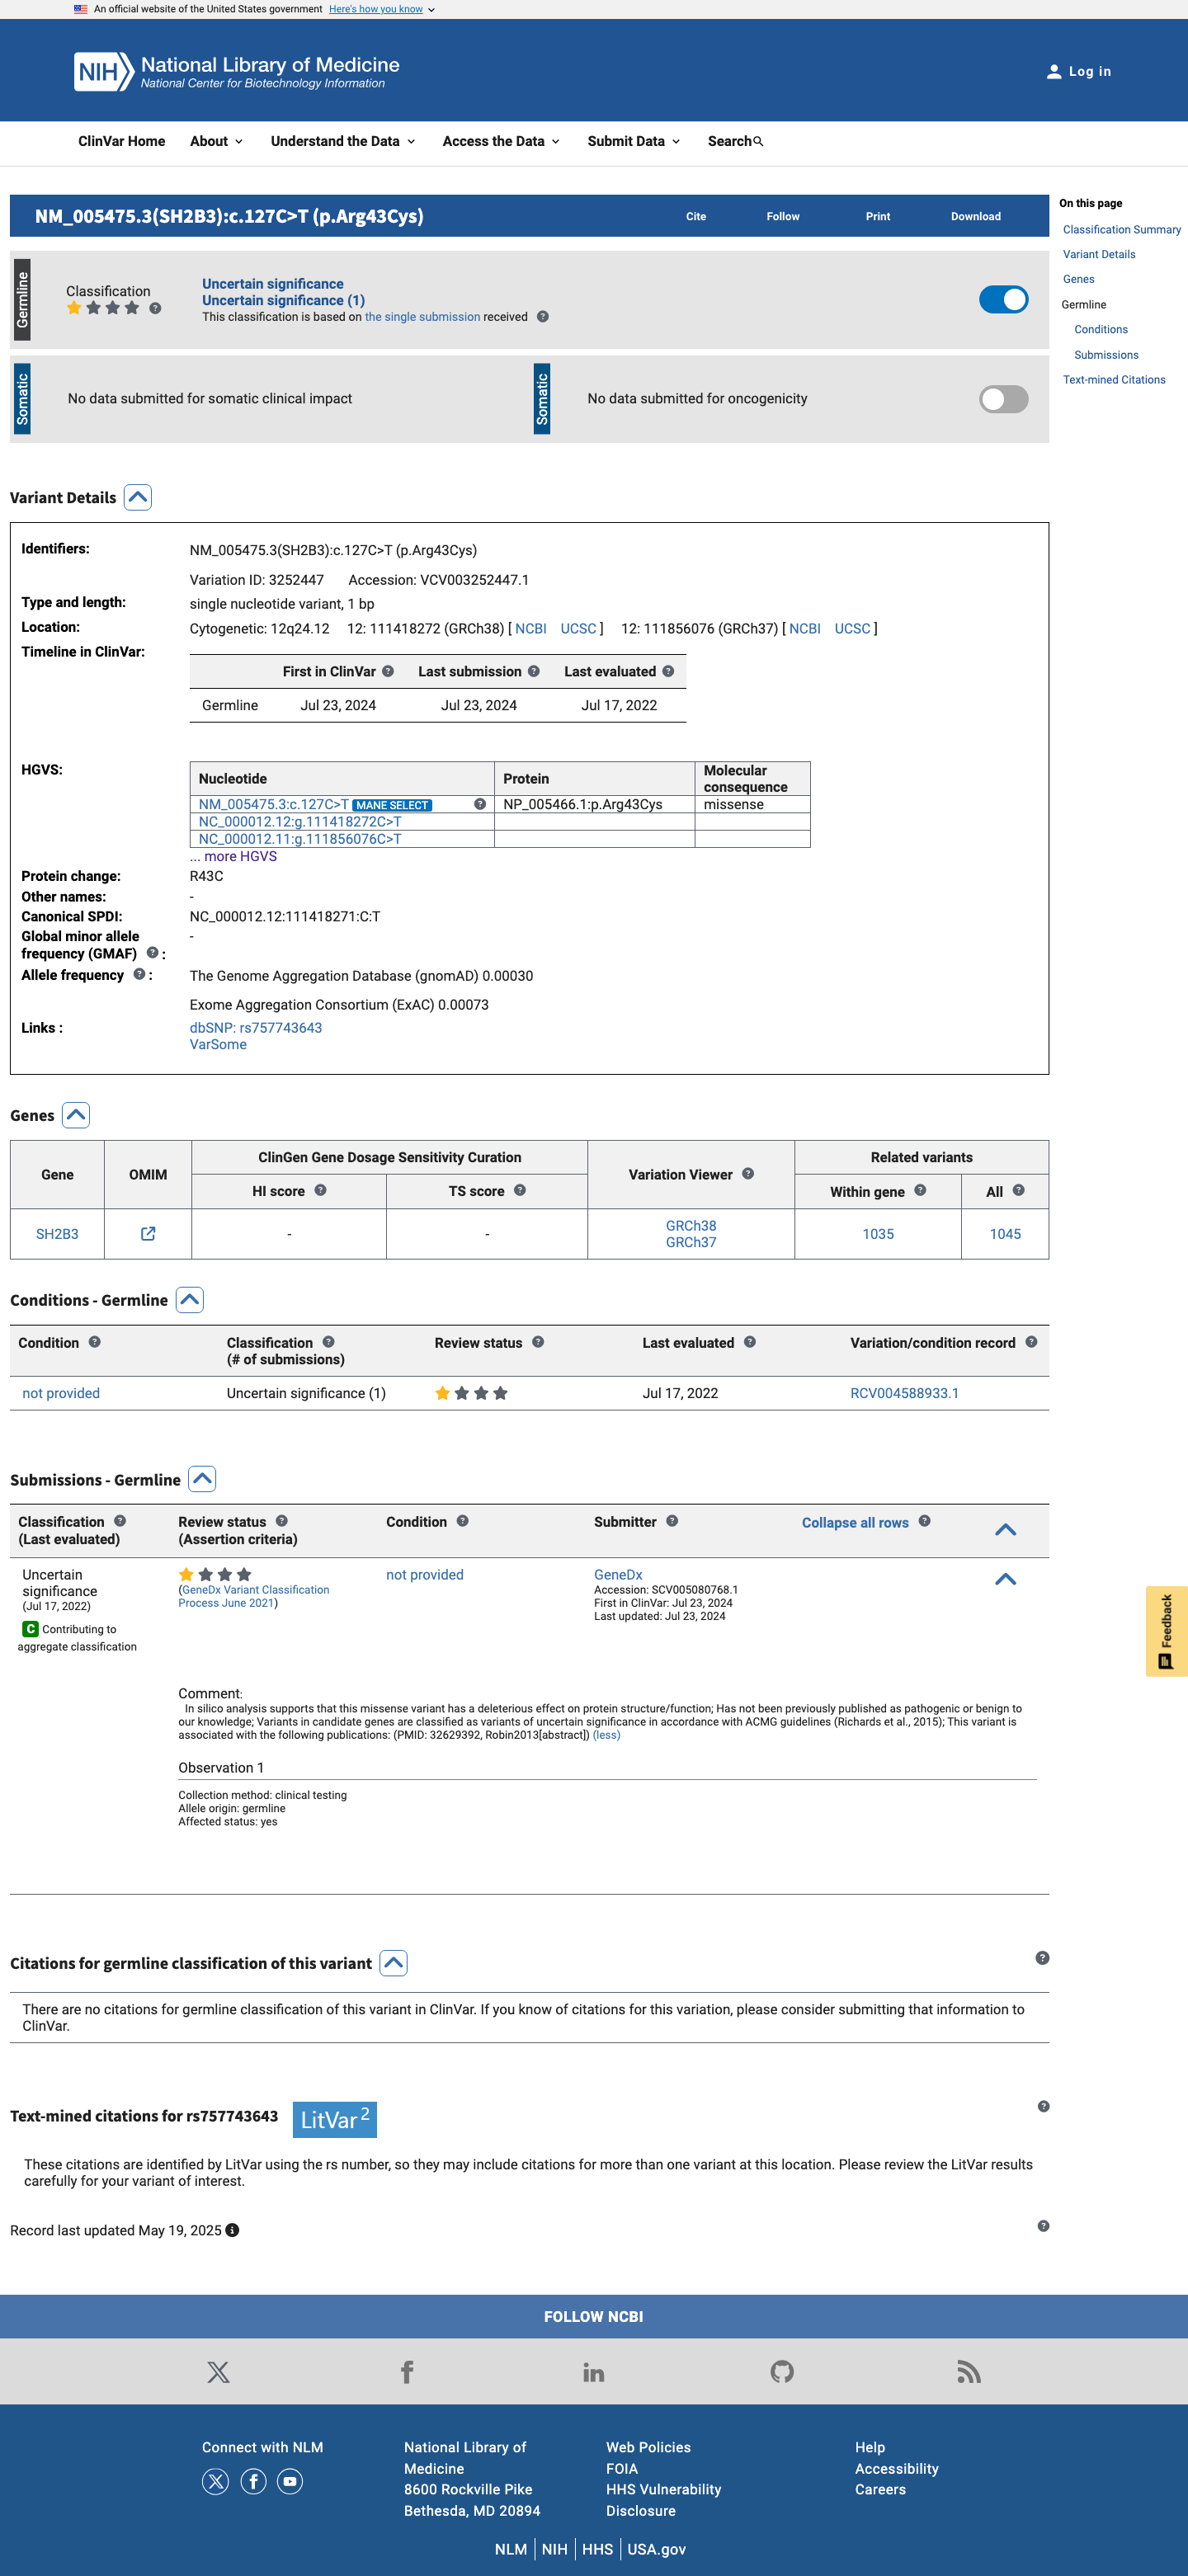This screenshot has width=1188, height=2576.
Task: Open GeneDx submitter link
Action: pos(618,1574)
